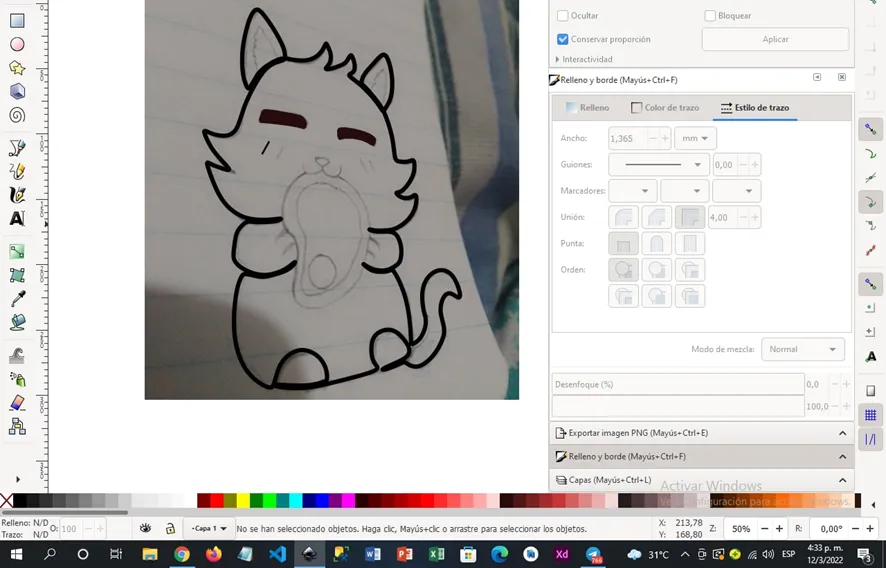The width and height of the screenshot is (886, 568).
Task: Click the zoom in plus button
Action: (779, 529)
